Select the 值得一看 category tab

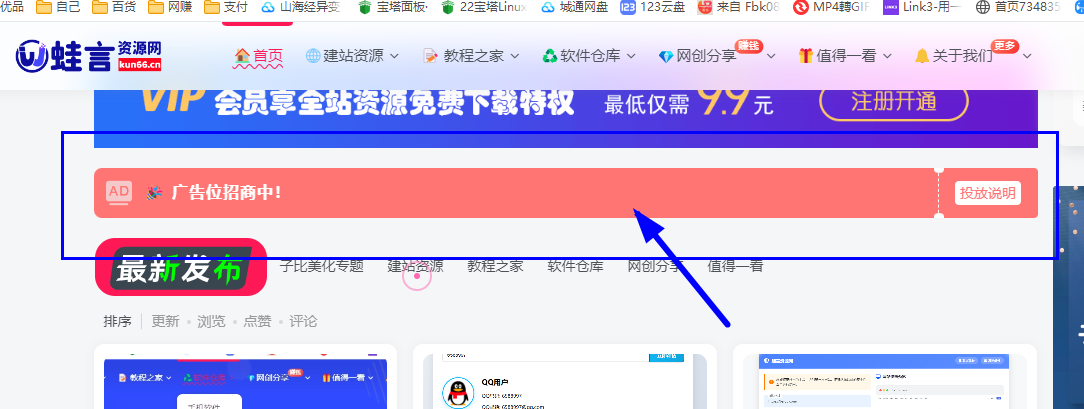click(735, 266)
